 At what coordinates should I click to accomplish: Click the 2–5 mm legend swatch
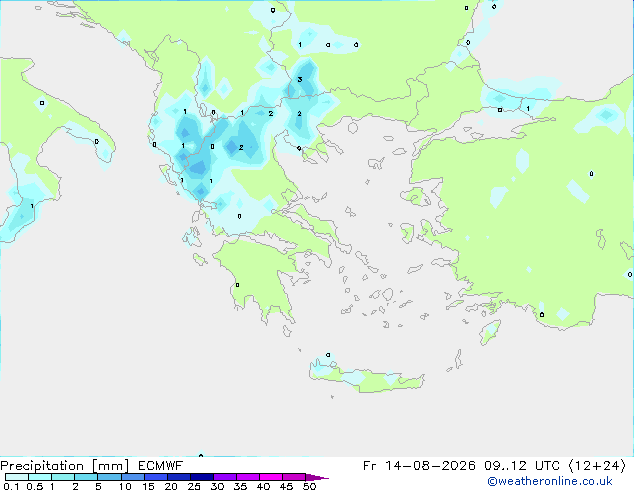86,477
